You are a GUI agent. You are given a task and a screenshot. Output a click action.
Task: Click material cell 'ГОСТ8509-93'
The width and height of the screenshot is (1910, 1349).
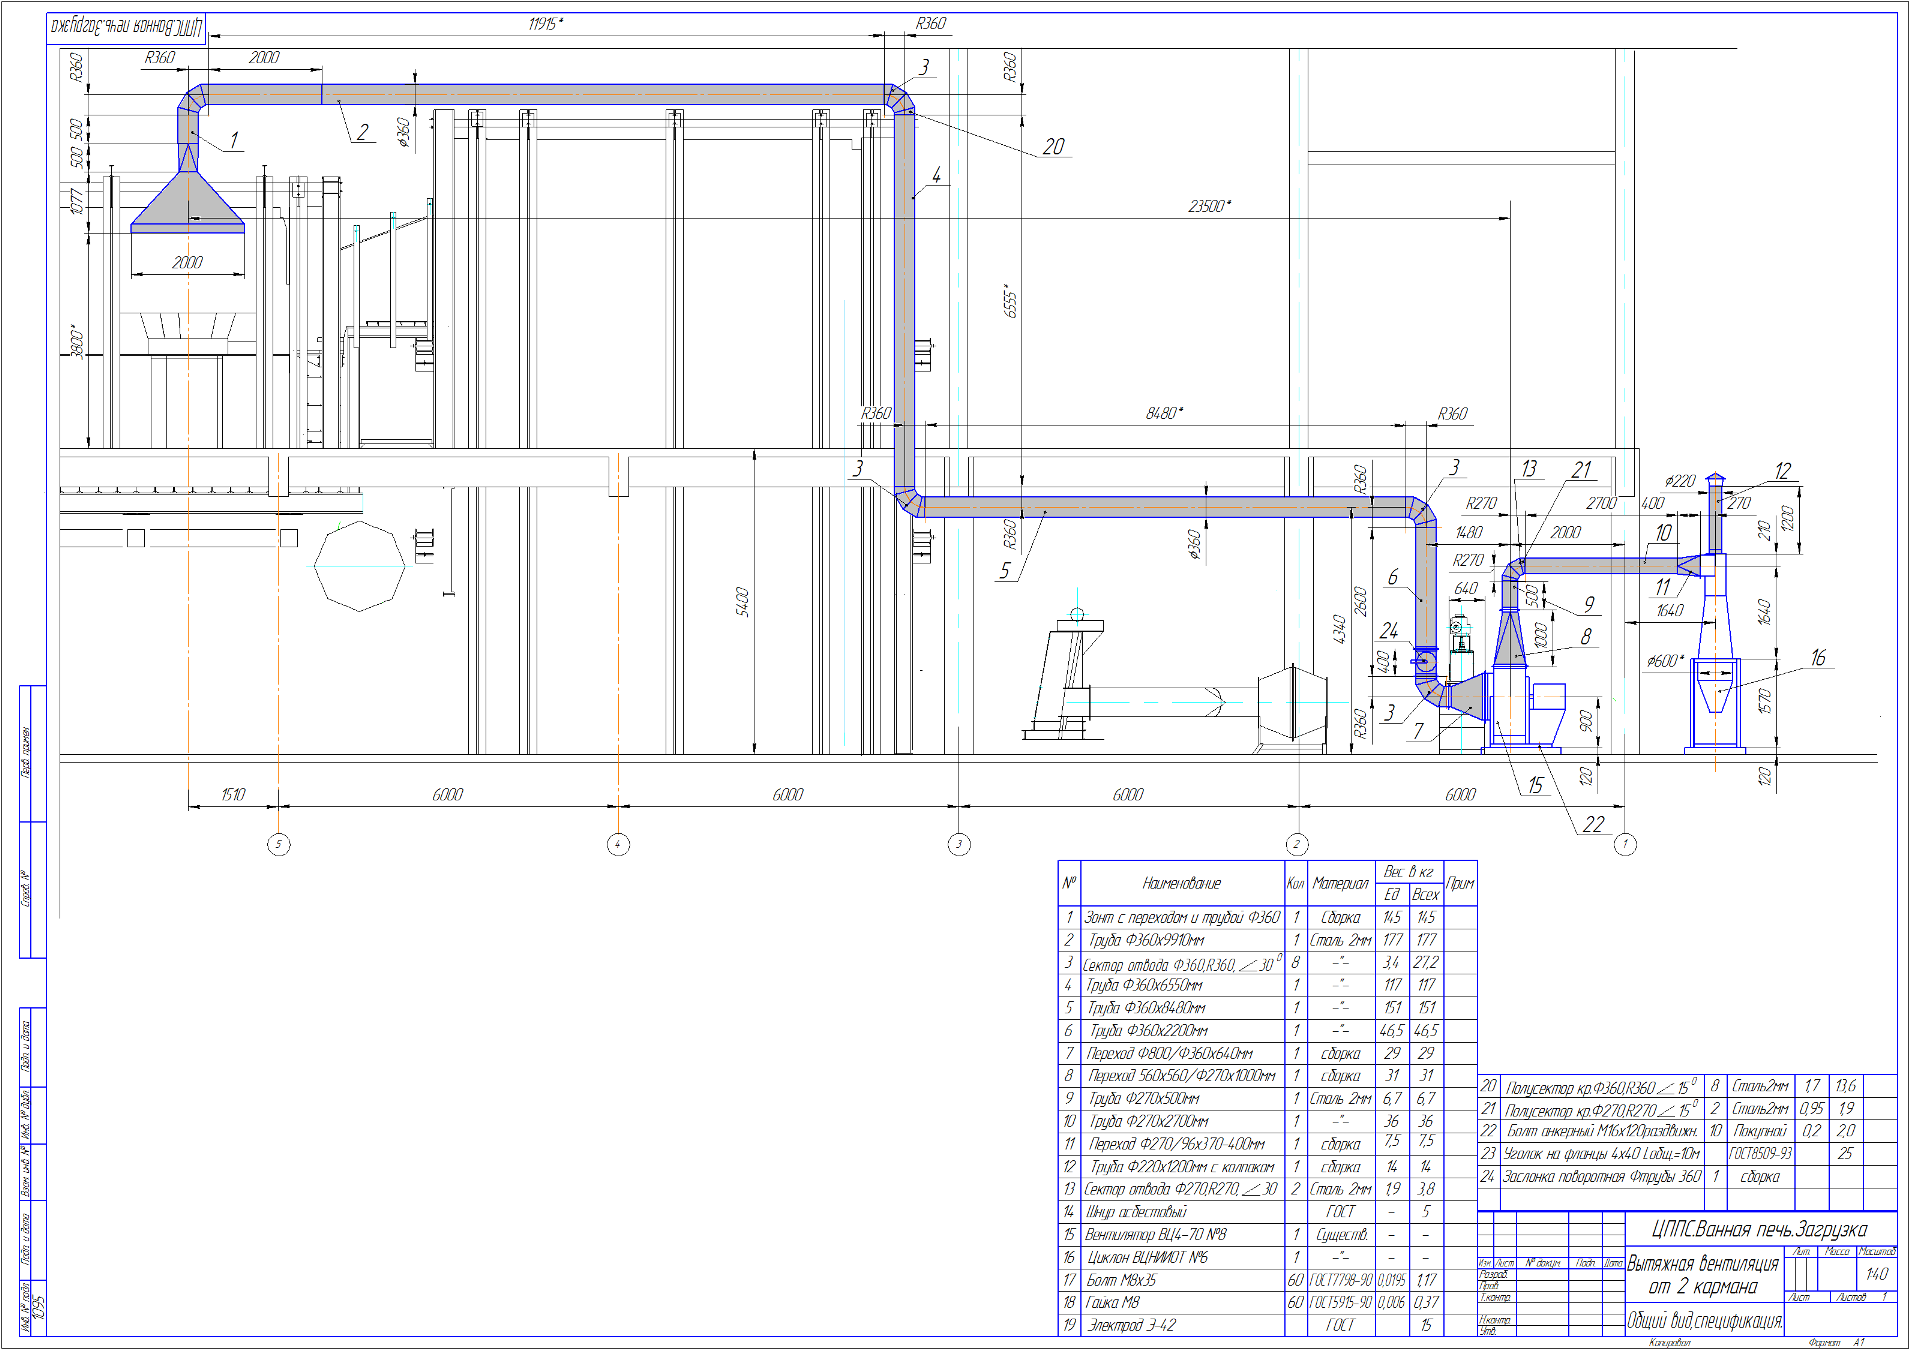pyautogui.click(x=1760, y=1153)
